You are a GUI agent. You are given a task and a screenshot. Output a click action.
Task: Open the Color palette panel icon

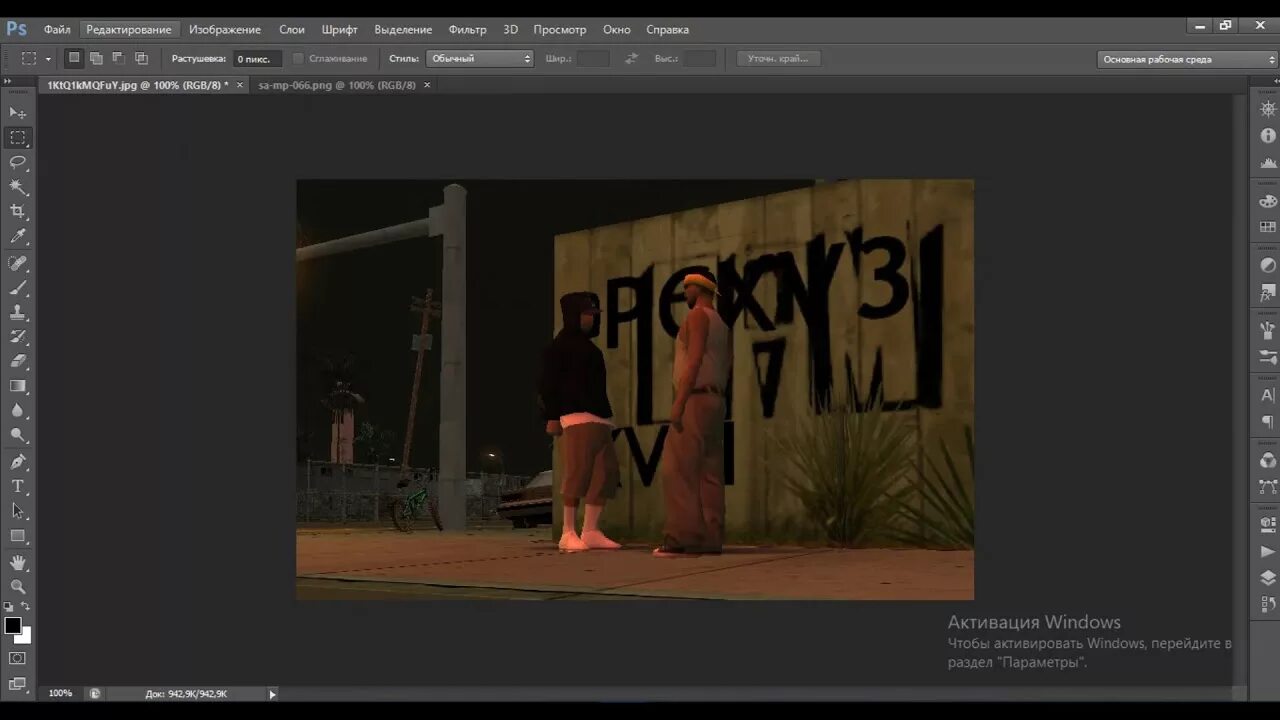tap(1268, 201)
